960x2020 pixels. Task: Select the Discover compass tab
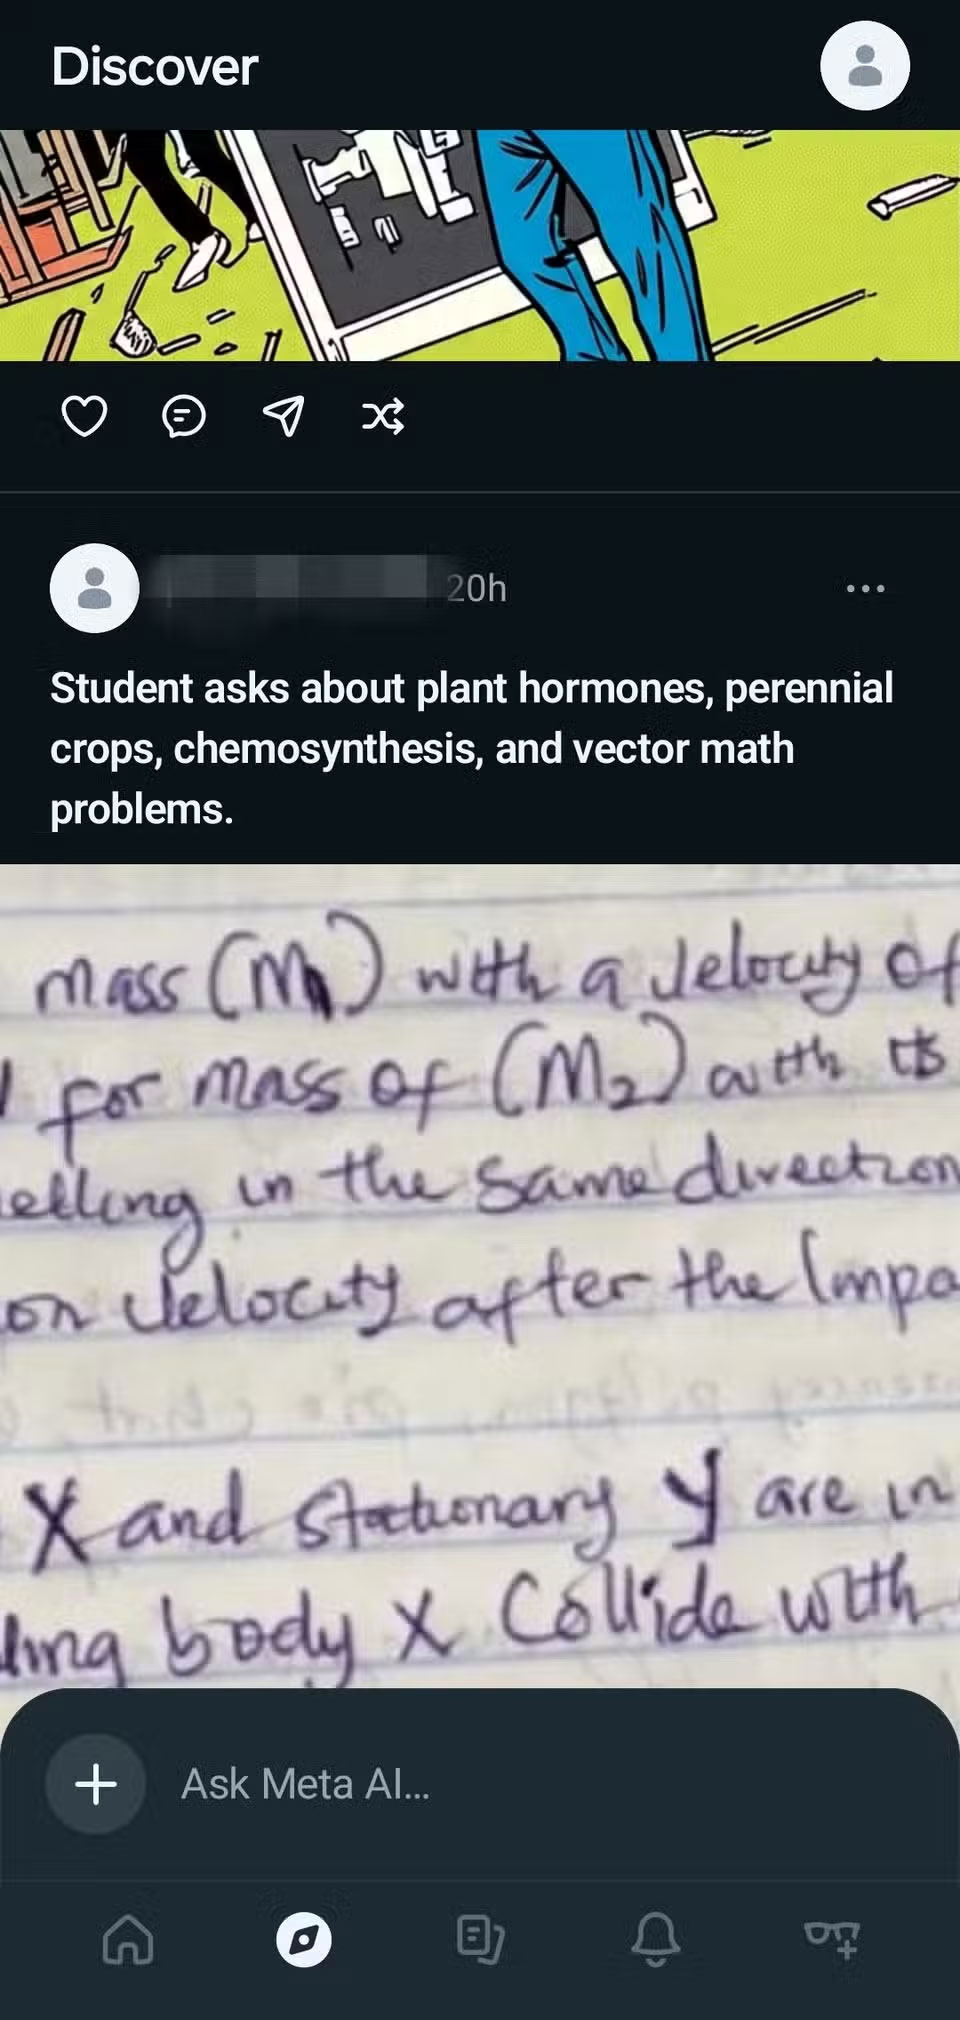click(x=304, y=1940)
